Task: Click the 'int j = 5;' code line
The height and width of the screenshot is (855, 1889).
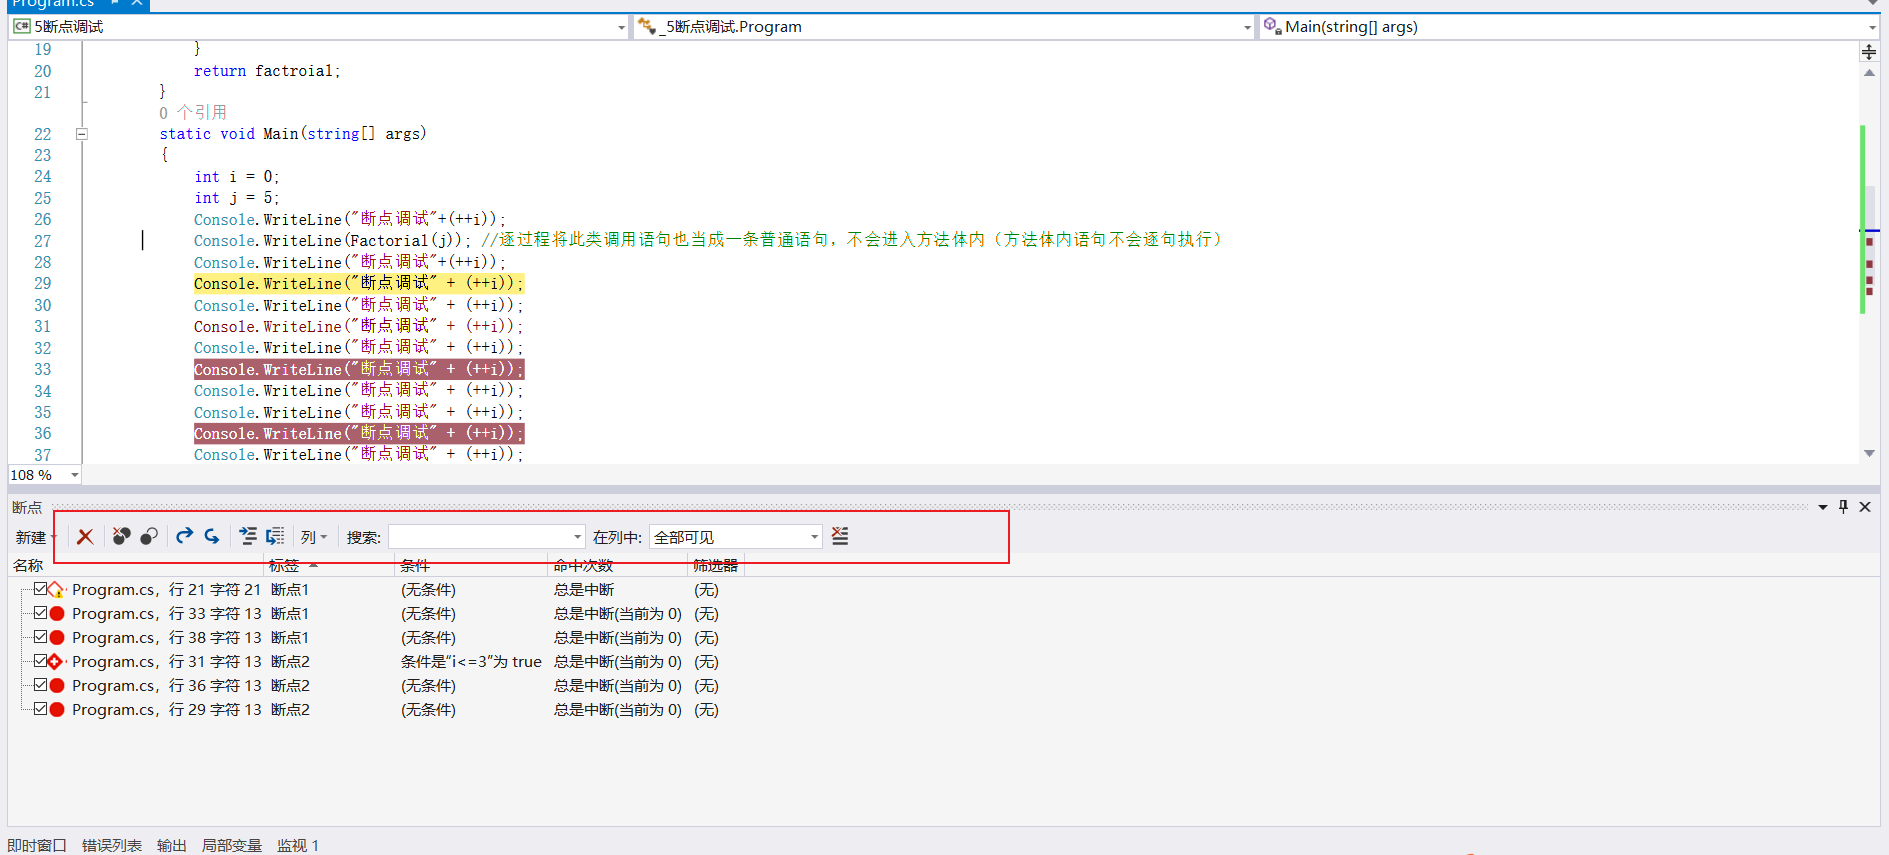Action: (237, 198)
